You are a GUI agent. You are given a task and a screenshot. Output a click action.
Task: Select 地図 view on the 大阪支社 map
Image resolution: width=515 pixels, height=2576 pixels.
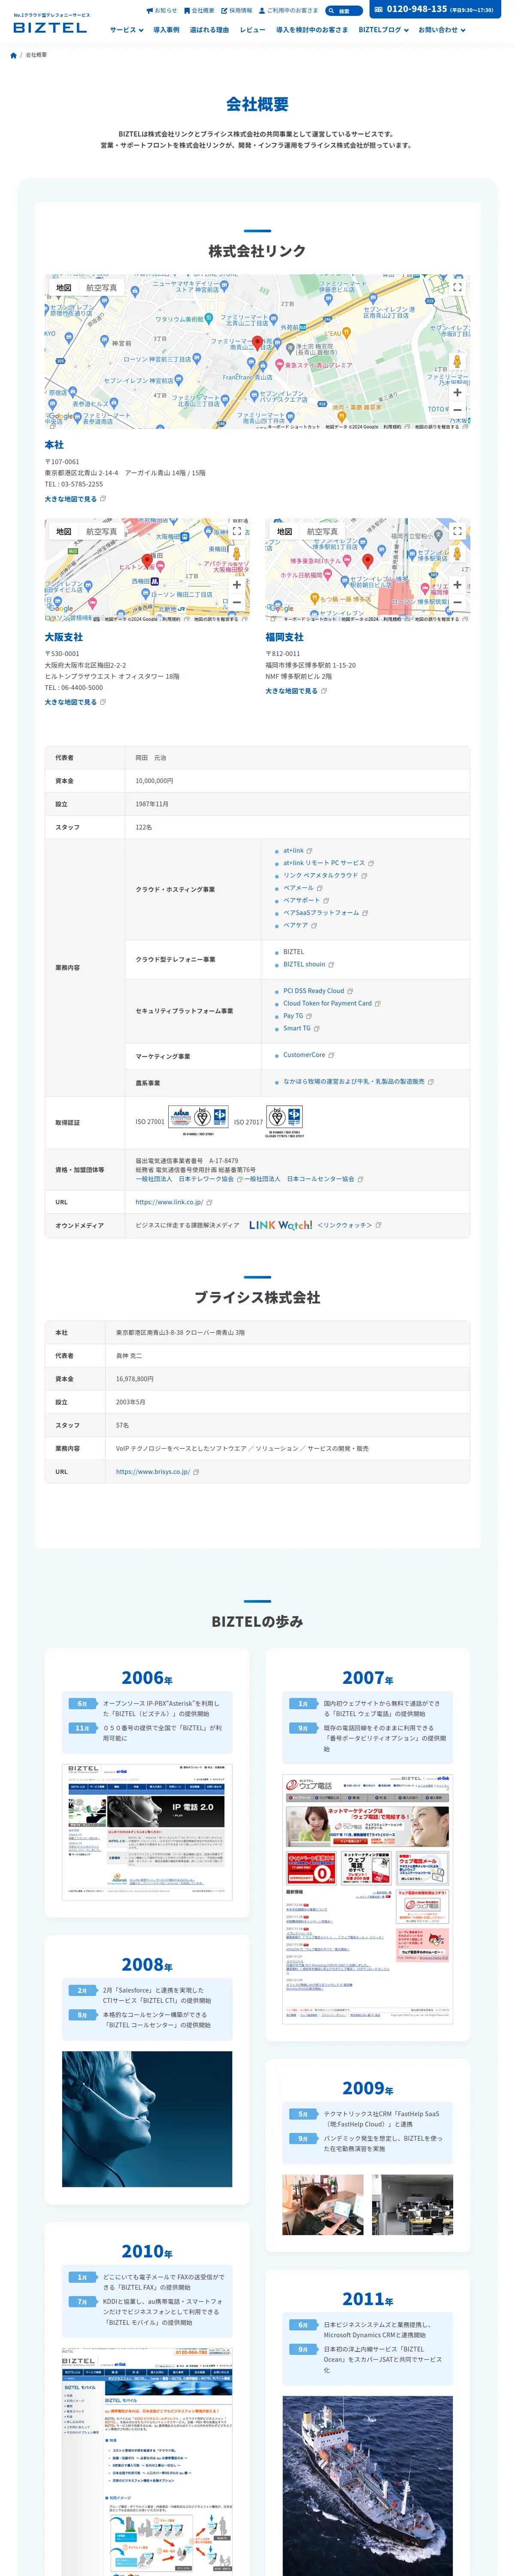click(x=64, y=532)
